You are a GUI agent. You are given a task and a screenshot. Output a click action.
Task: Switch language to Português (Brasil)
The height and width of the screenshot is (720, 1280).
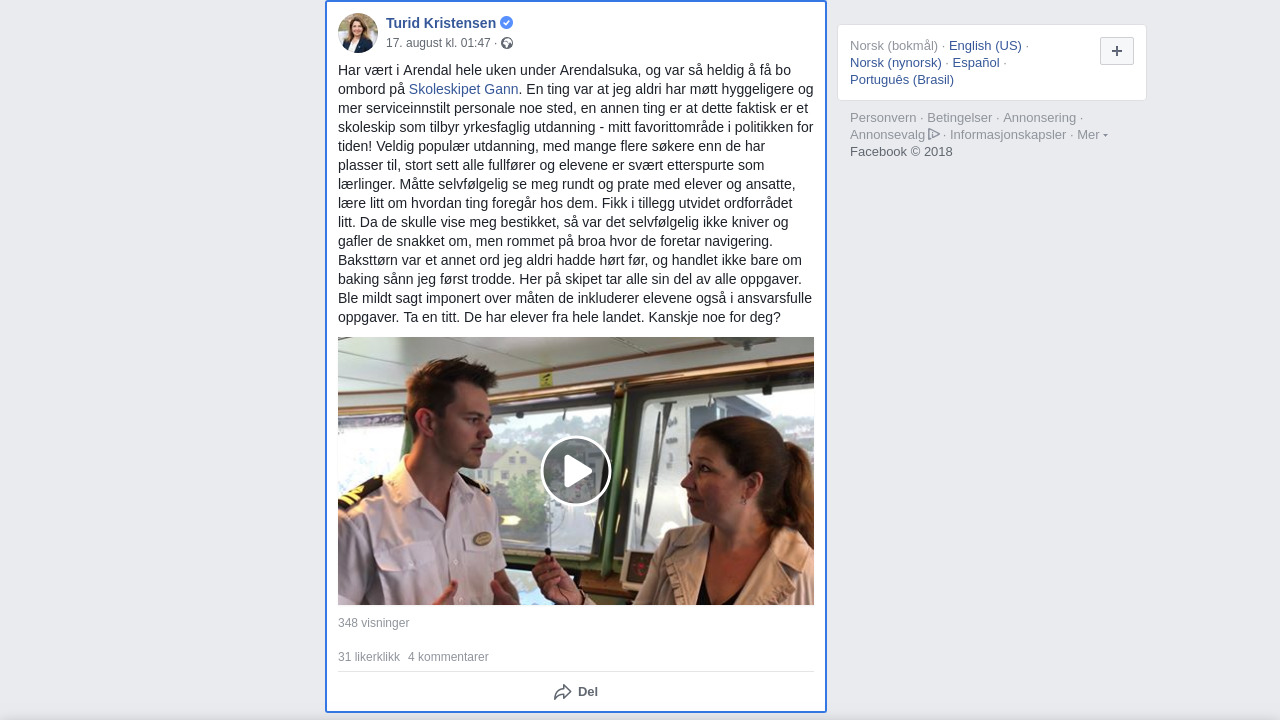point(902,80)
